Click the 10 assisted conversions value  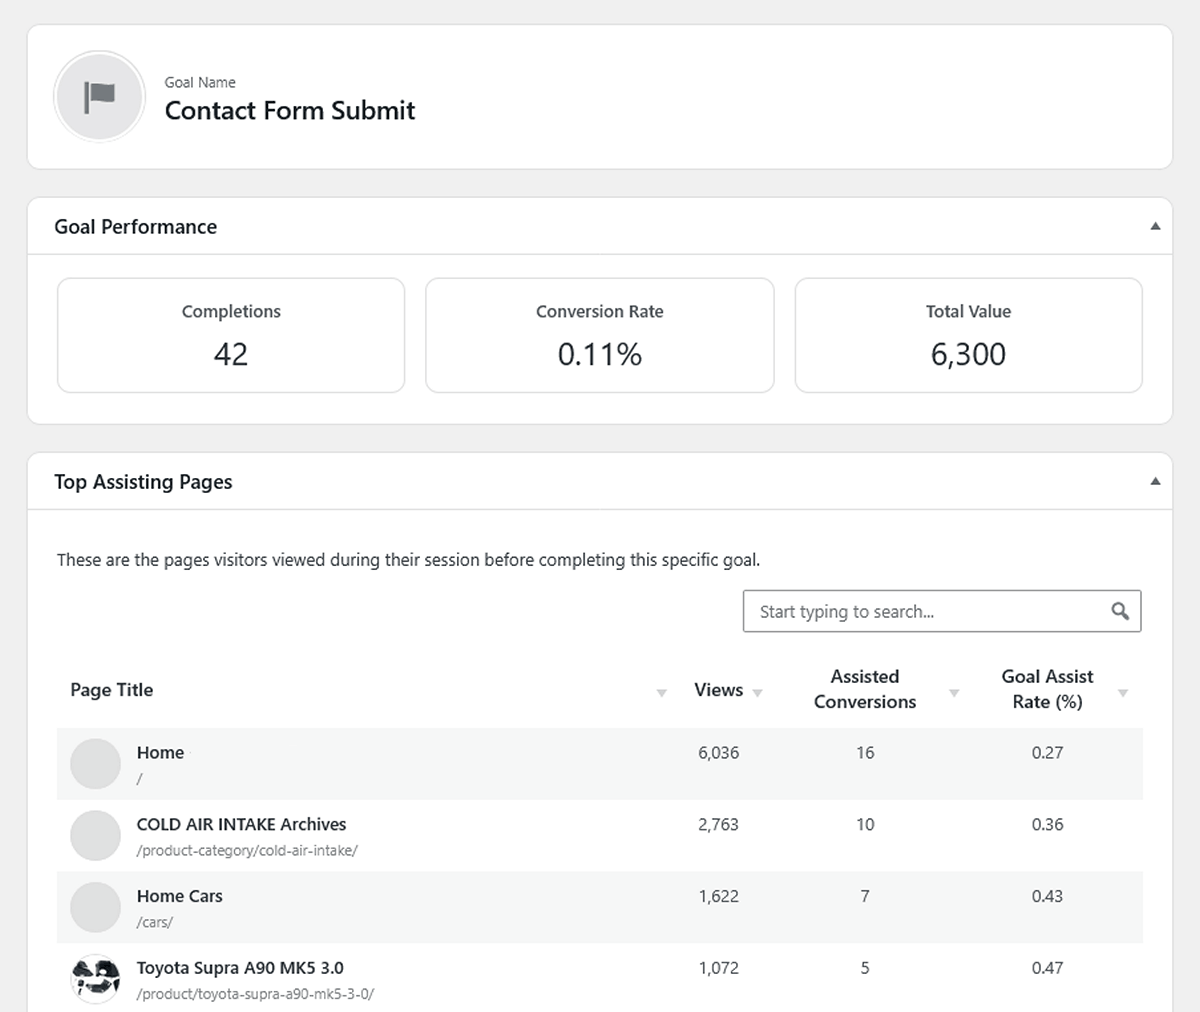tap(865, 825)
